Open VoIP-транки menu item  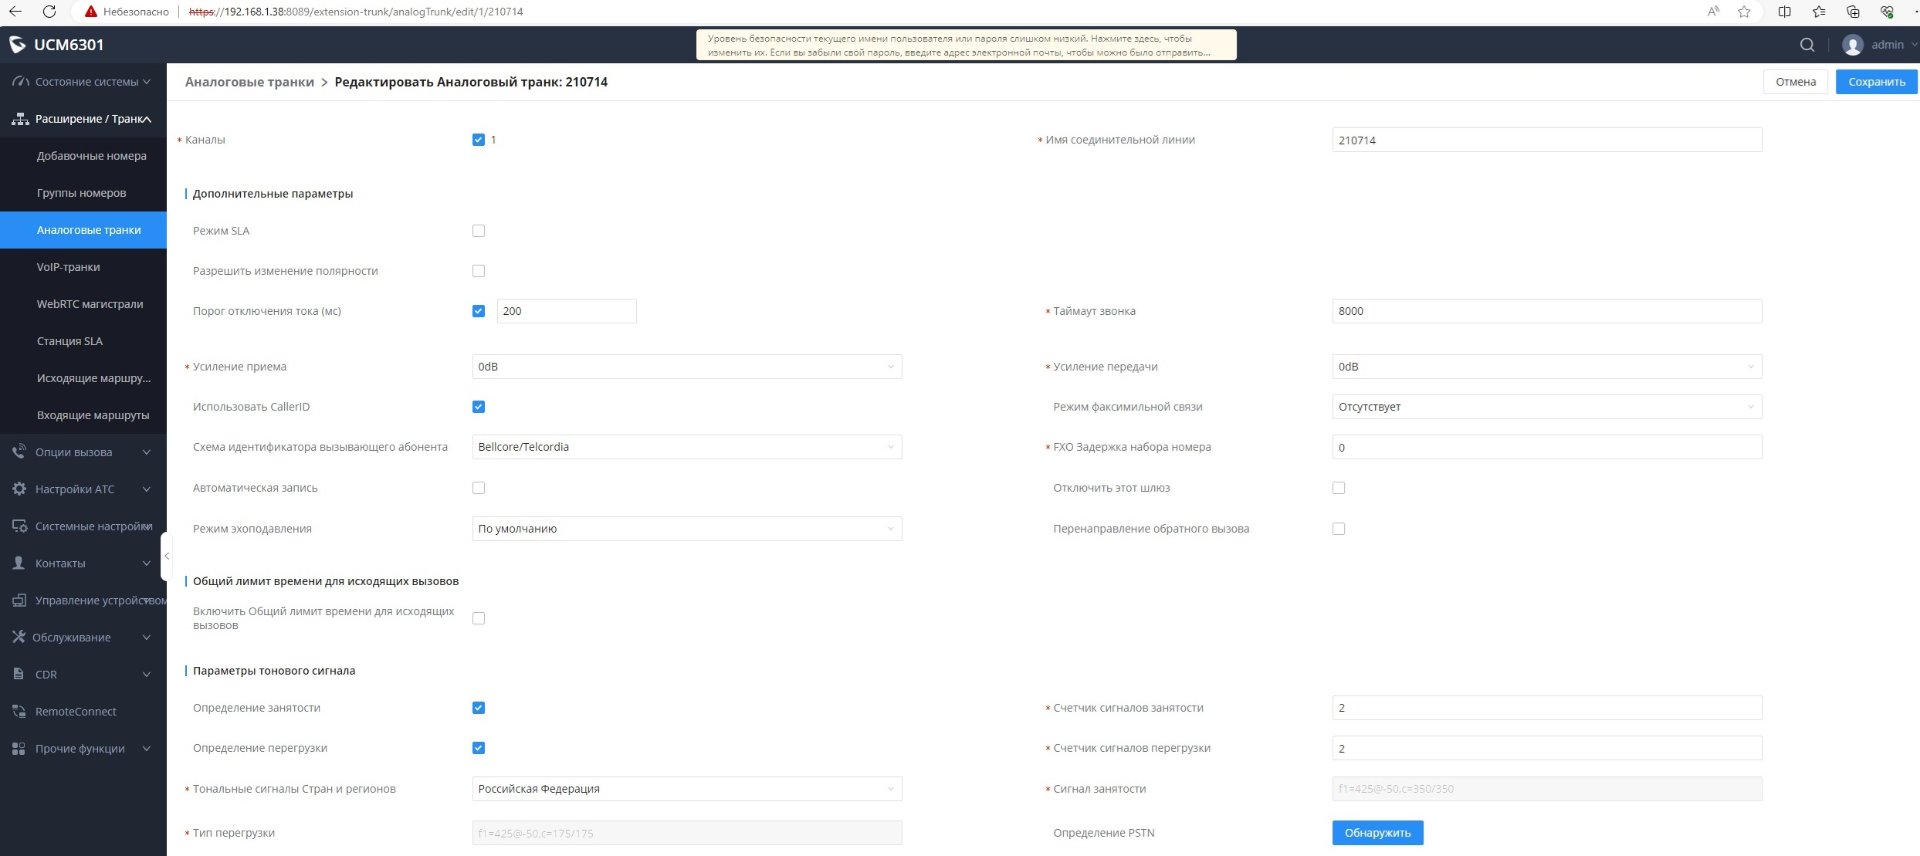tap(83, 267)
